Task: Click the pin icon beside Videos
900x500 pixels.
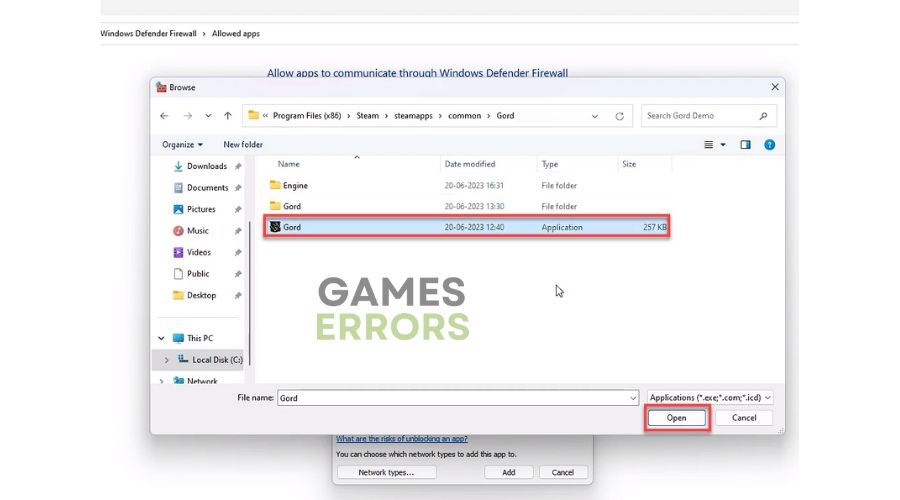Action: tap(238, 253)
